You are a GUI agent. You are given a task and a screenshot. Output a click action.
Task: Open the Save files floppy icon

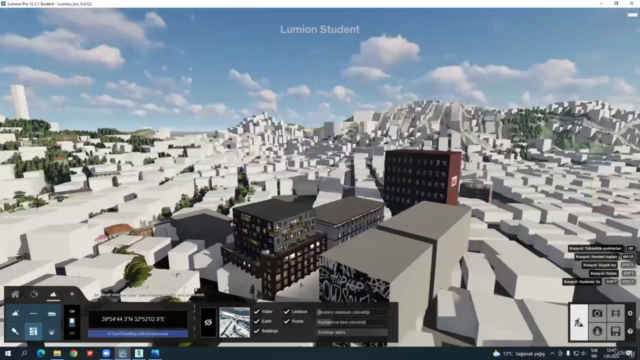coord(616,331)
